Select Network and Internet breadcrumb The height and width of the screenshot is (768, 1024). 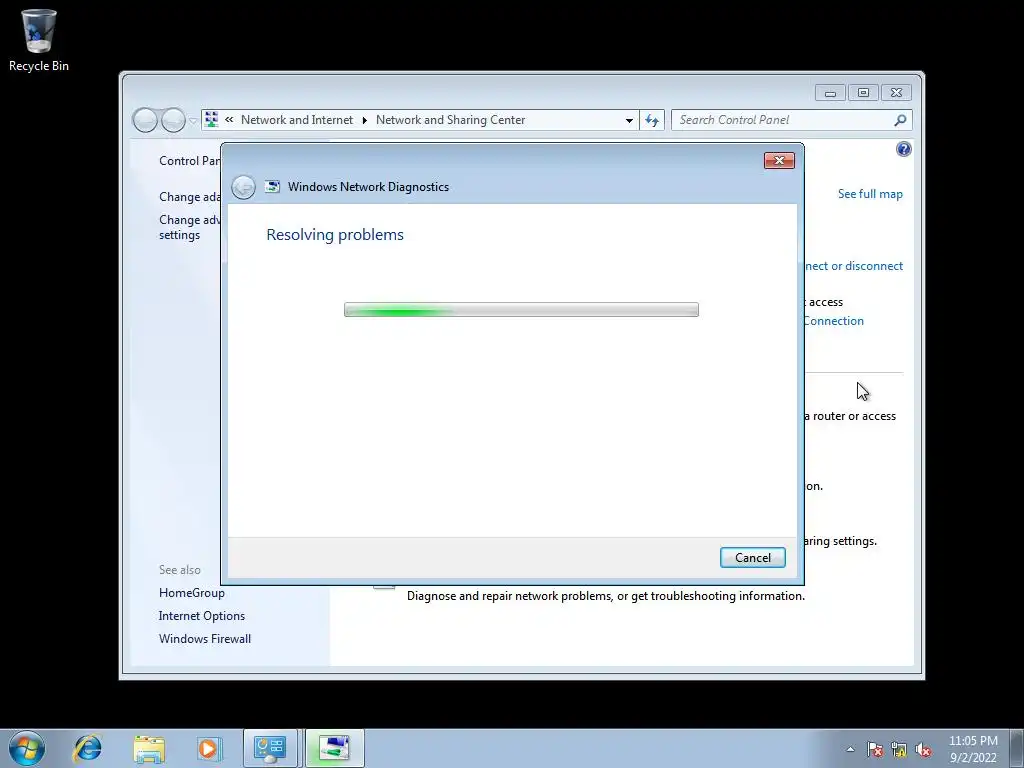coord(296,120)
